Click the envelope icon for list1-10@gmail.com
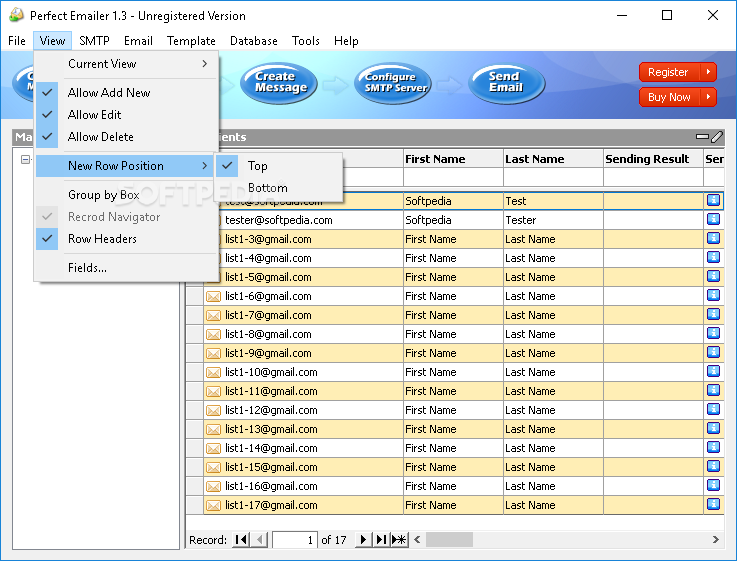Viewport: 737px width, 561px height. click(x=213, y=373)
